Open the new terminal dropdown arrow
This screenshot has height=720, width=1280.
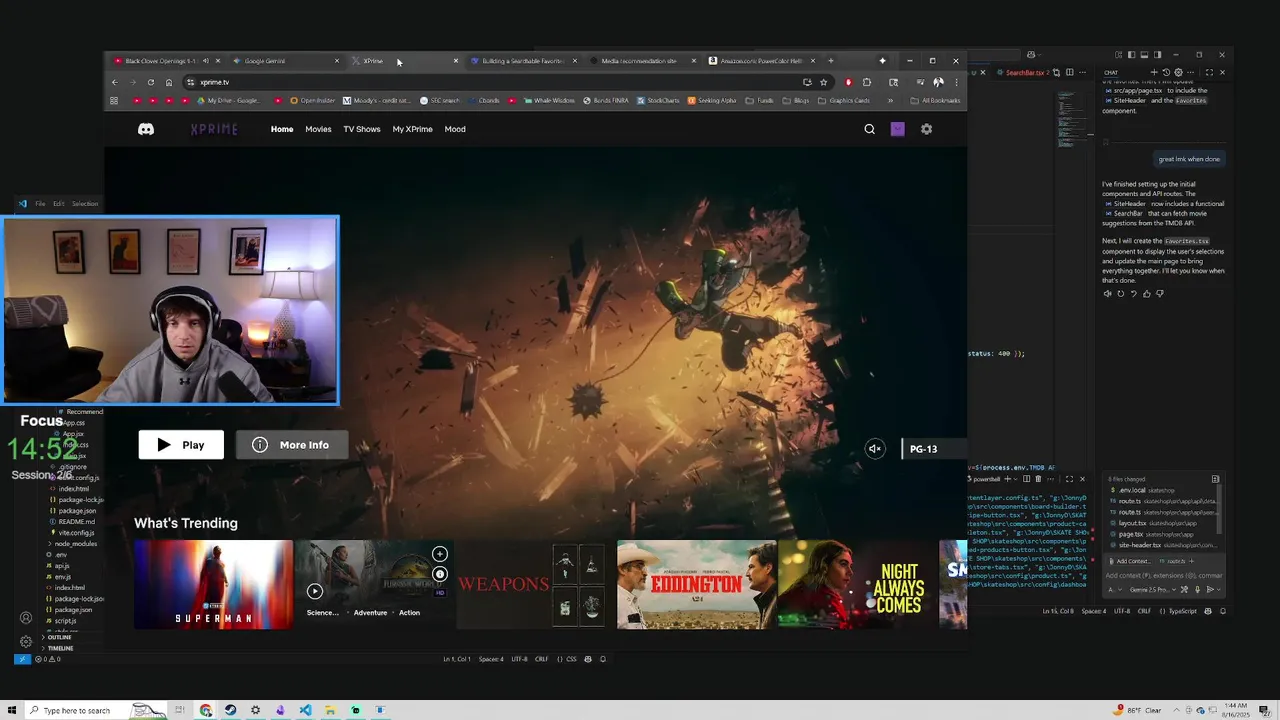tap(1016, 479)
